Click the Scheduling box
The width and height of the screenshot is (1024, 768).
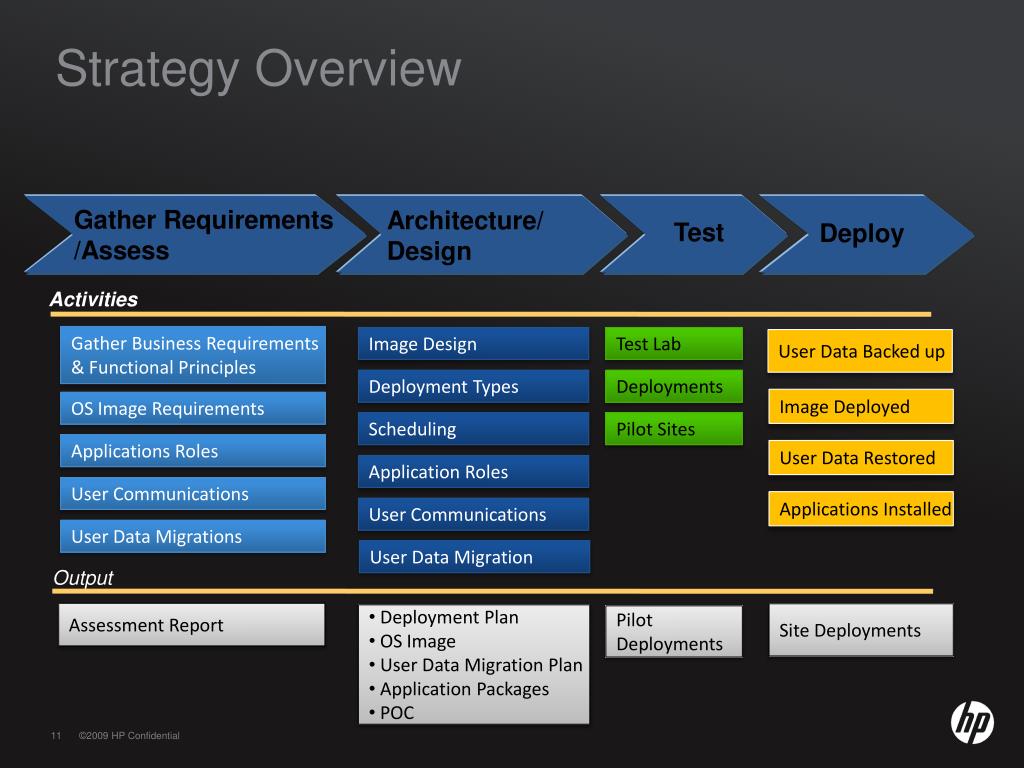[473, 429]
